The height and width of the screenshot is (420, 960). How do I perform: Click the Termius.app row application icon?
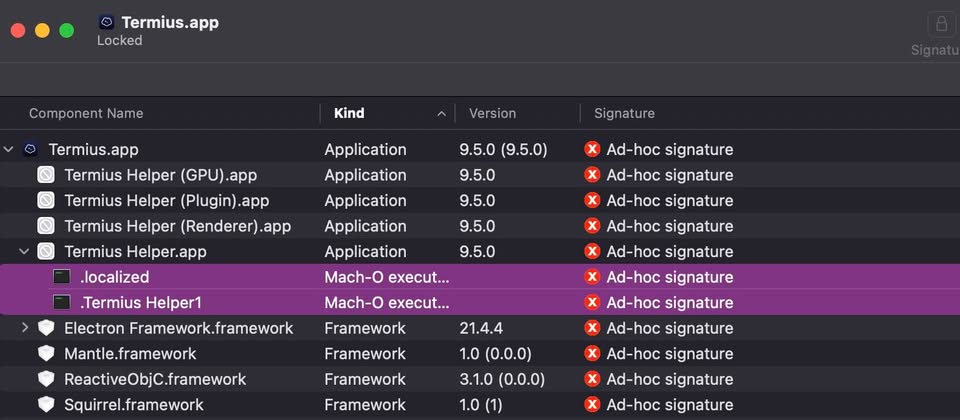coord(30,150)
